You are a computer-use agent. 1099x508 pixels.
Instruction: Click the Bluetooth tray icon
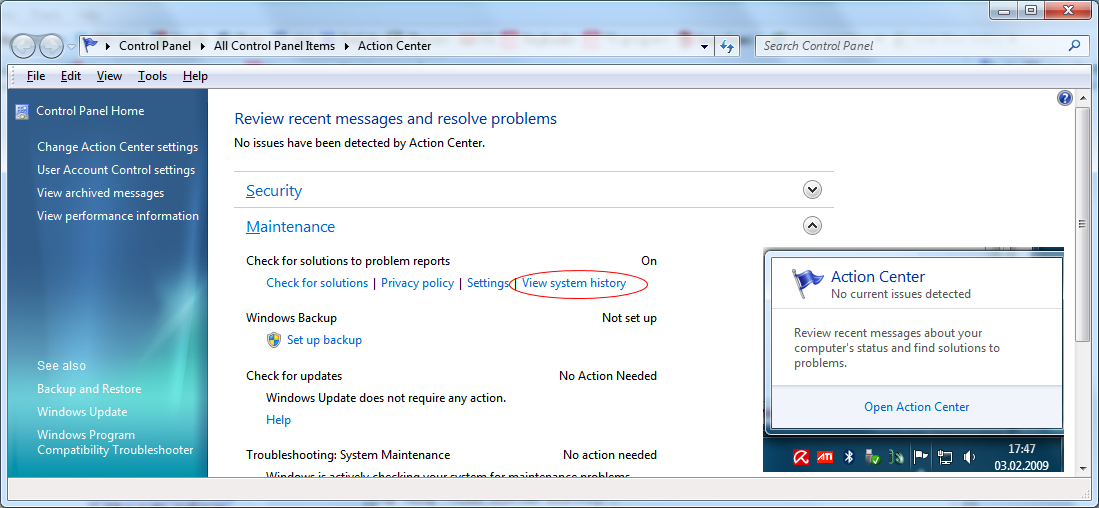849,458
